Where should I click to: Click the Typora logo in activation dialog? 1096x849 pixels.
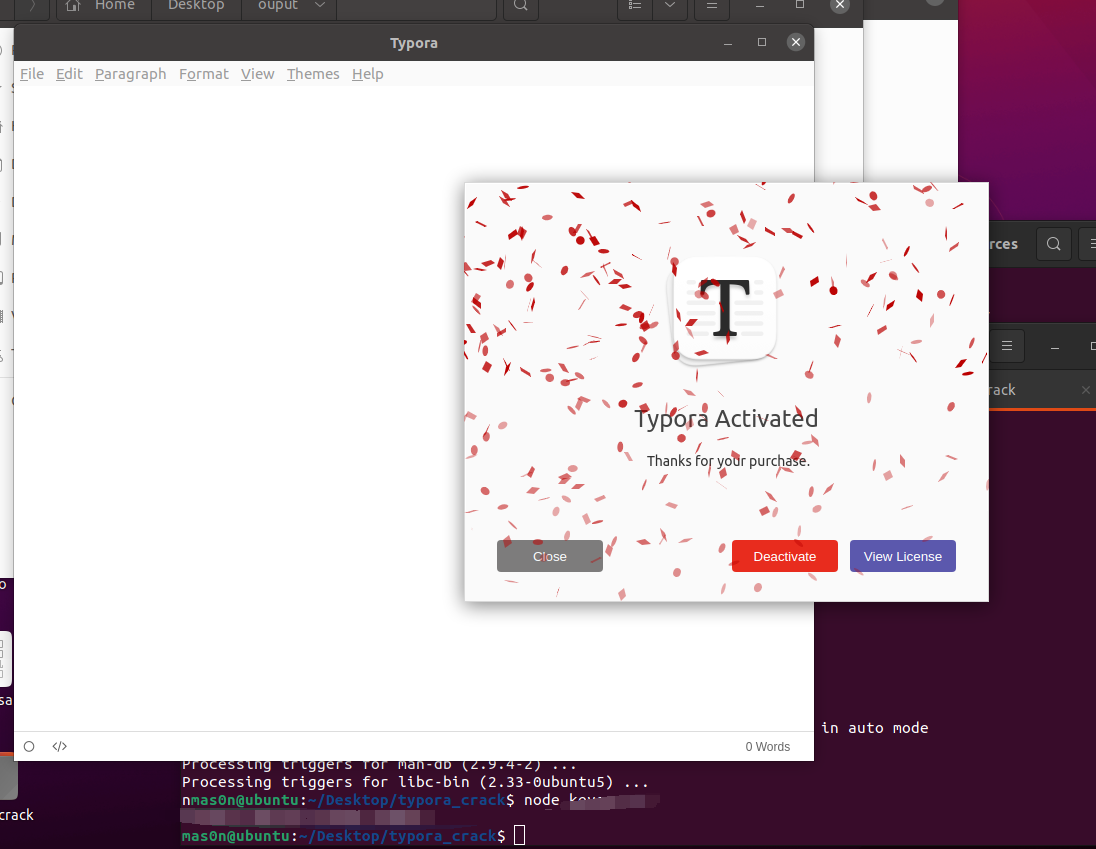coord(724,311)
